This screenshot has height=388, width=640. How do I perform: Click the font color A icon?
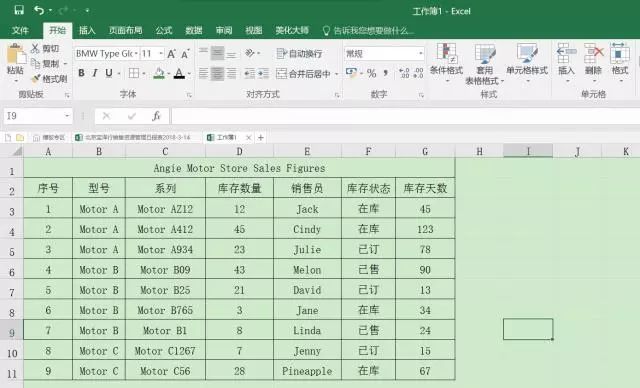pyautogui.click(x=179, y=73)
